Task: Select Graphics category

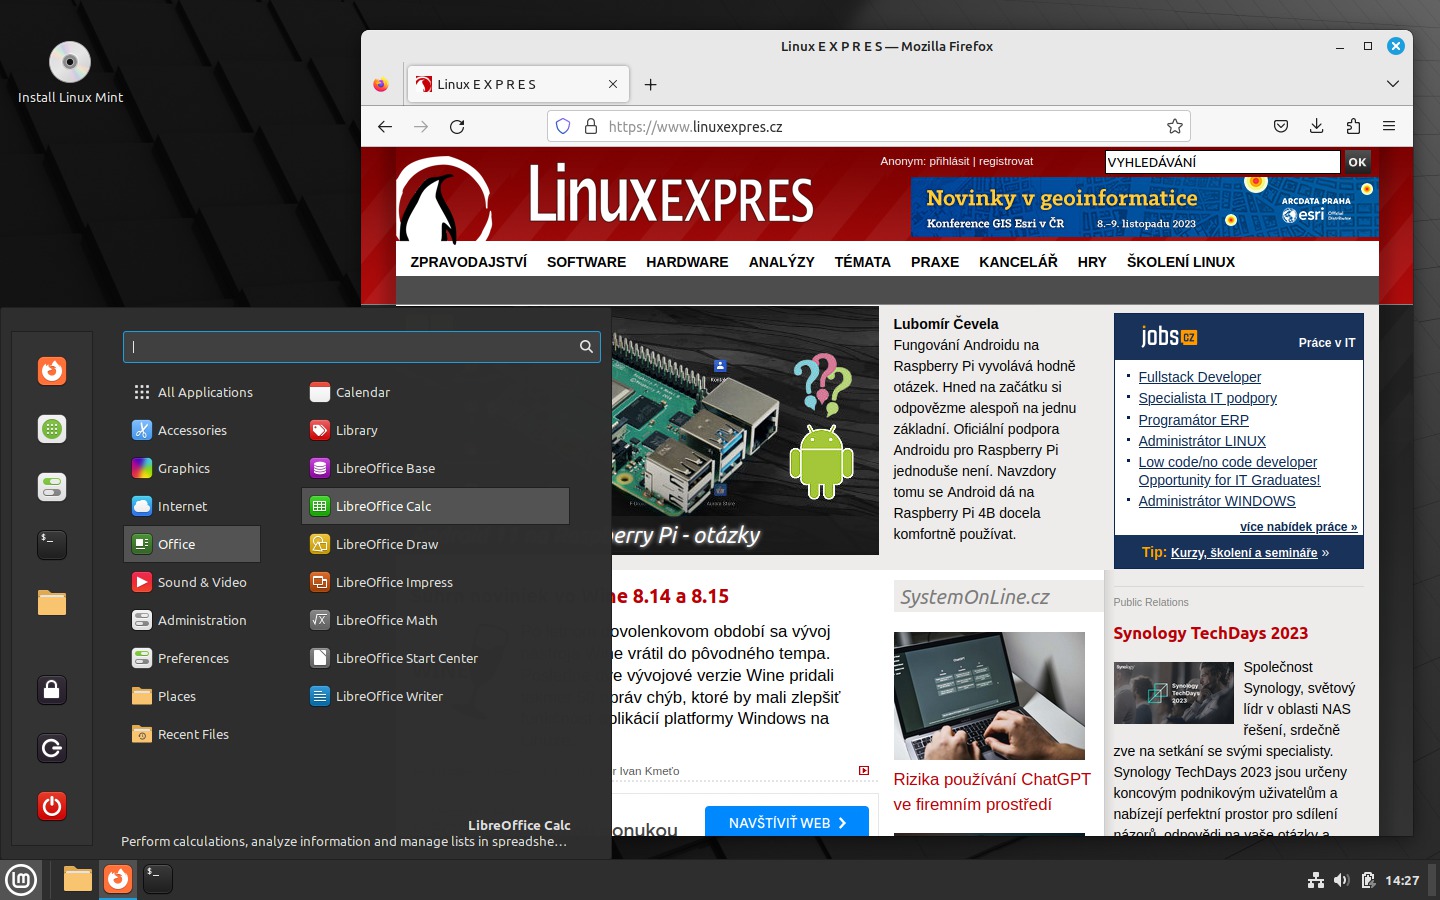Action: coord(192,468)
